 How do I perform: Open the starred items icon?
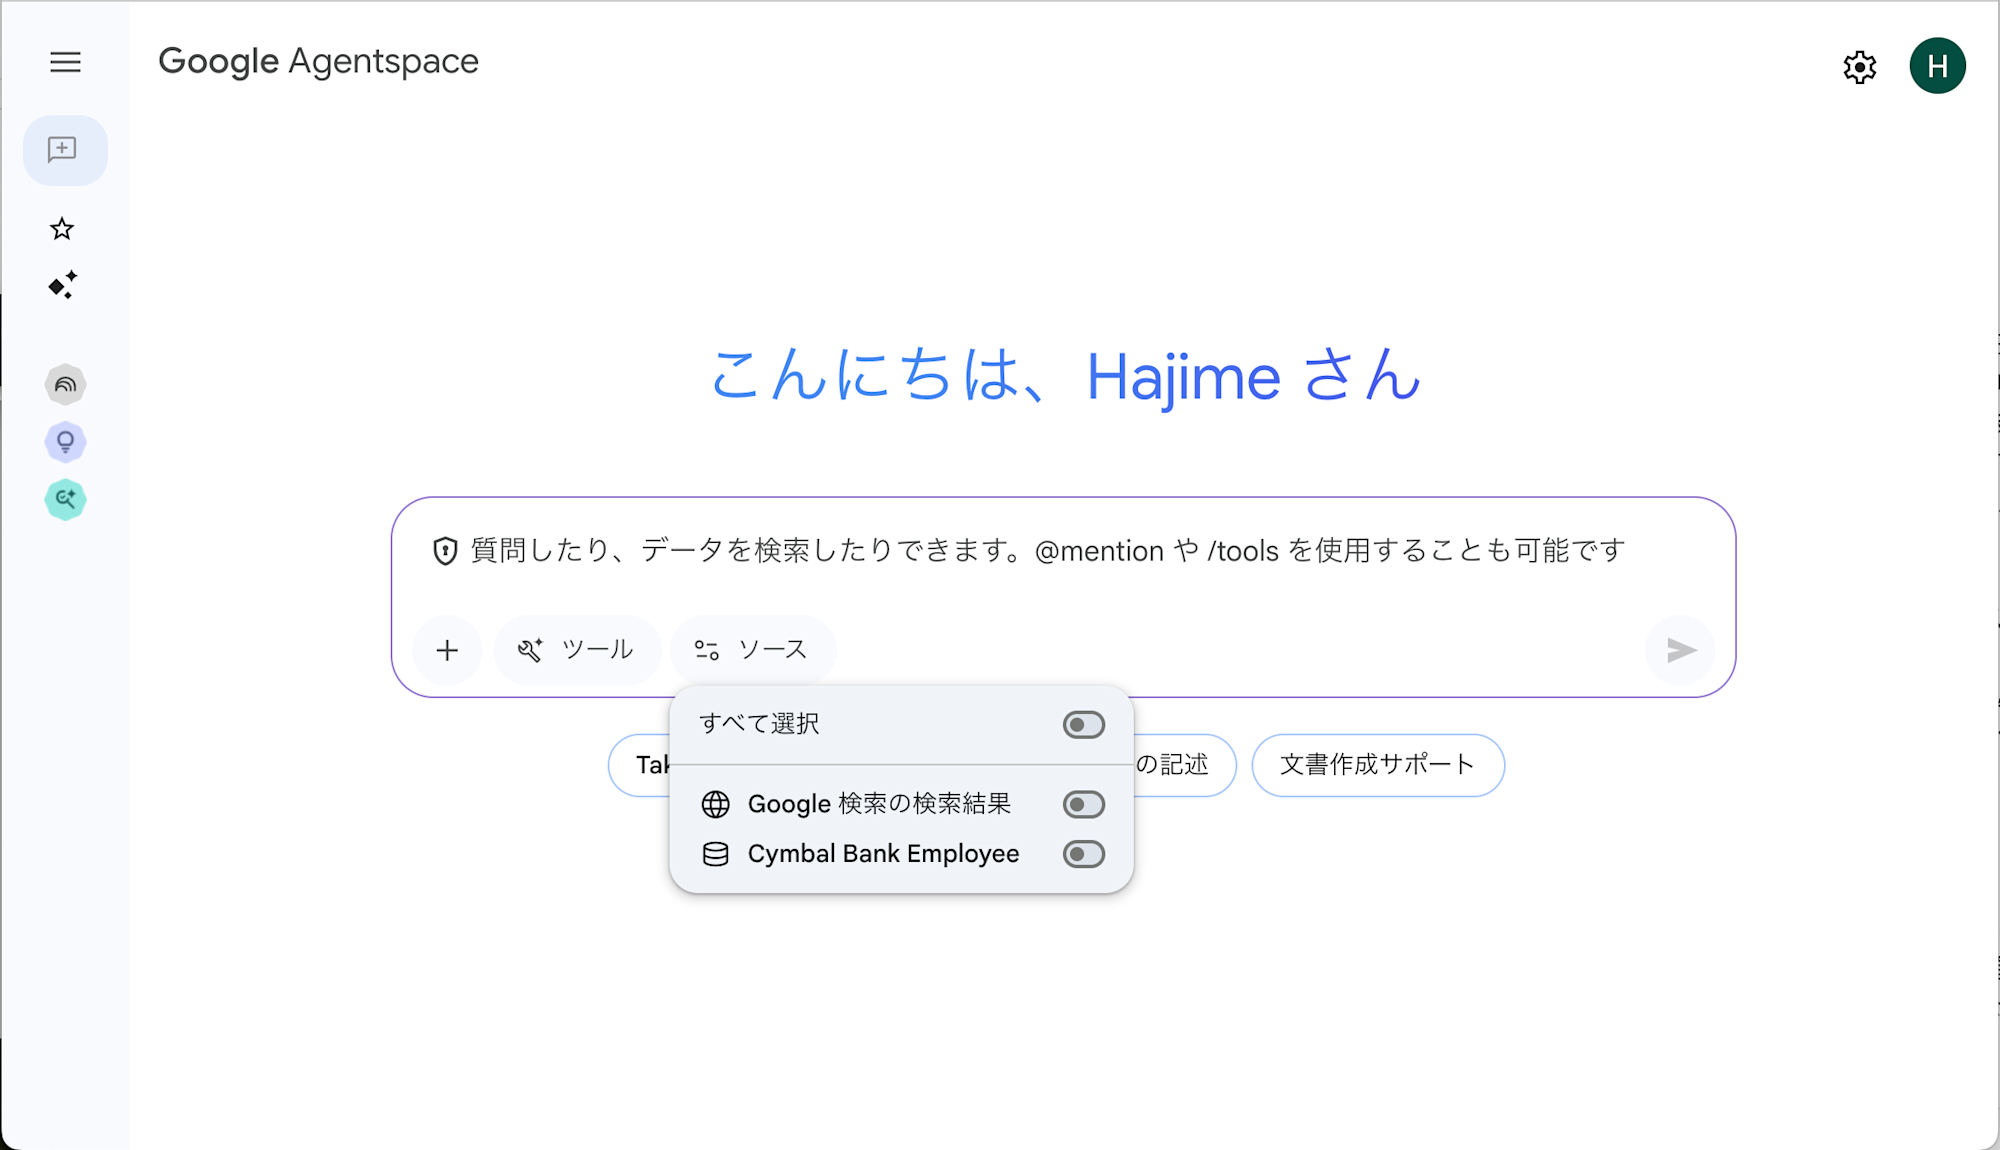[62, 229]
